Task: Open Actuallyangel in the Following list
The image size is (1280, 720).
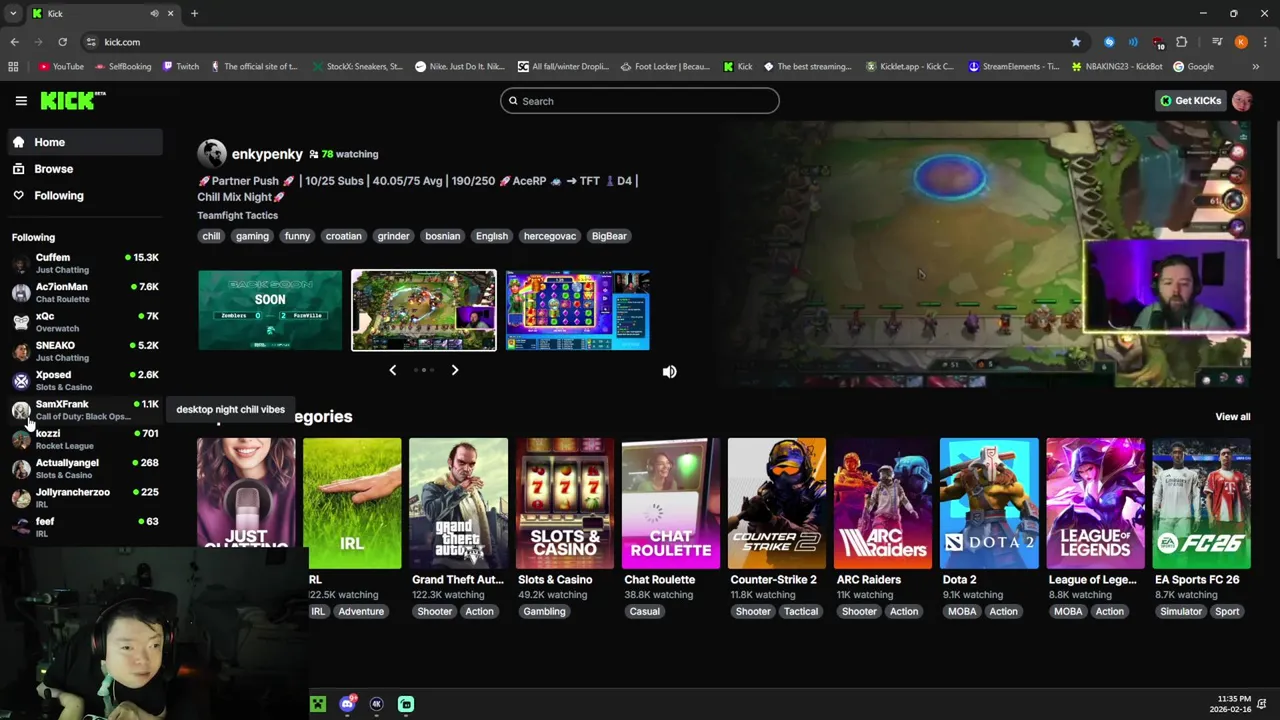Action: pyautogui.click(x=84, y=468)
